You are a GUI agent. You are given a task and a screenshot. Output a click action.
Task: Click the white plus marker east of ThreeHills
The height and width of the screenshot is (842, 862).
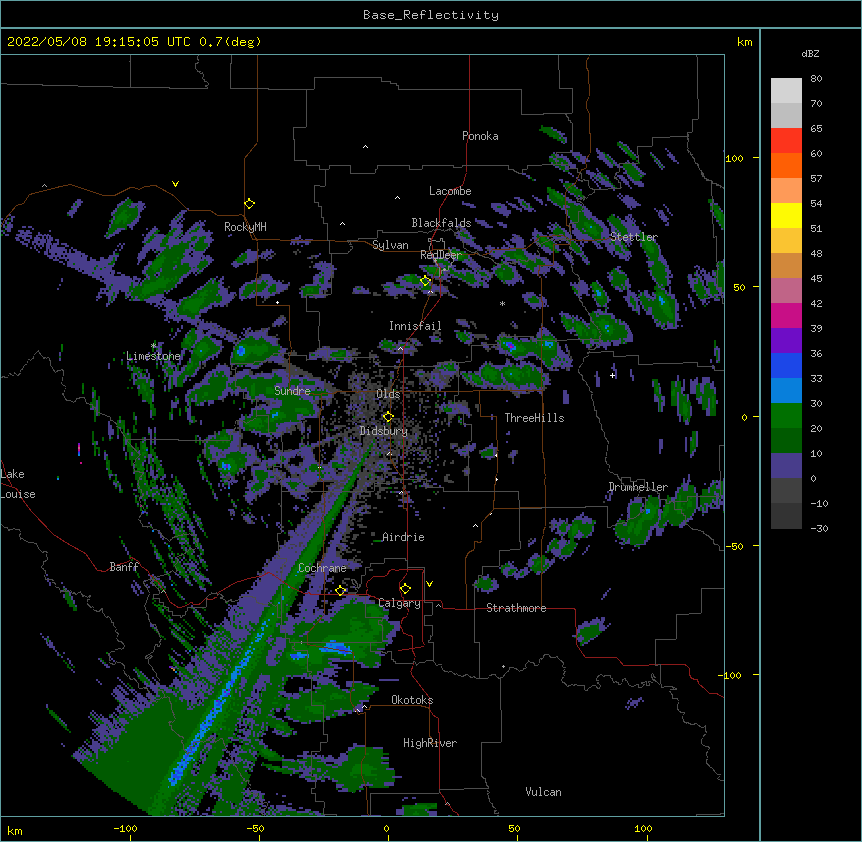point(612,375)
